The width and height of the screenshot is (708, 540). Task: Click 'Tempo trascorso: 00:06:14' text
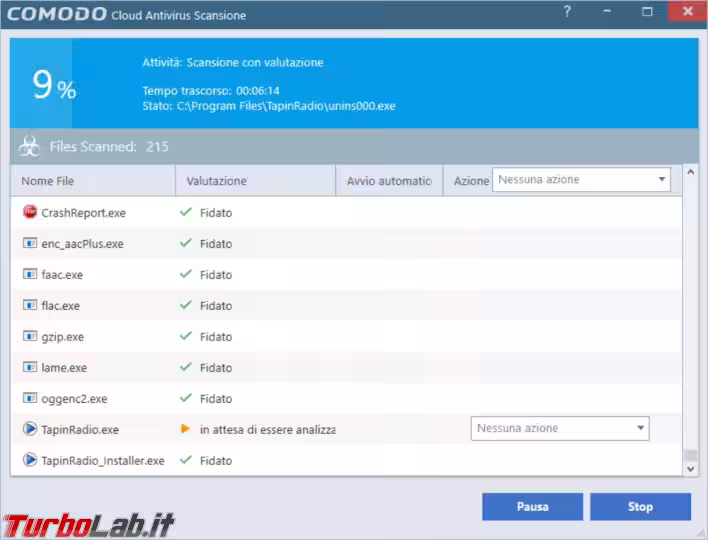pos(211,90)
